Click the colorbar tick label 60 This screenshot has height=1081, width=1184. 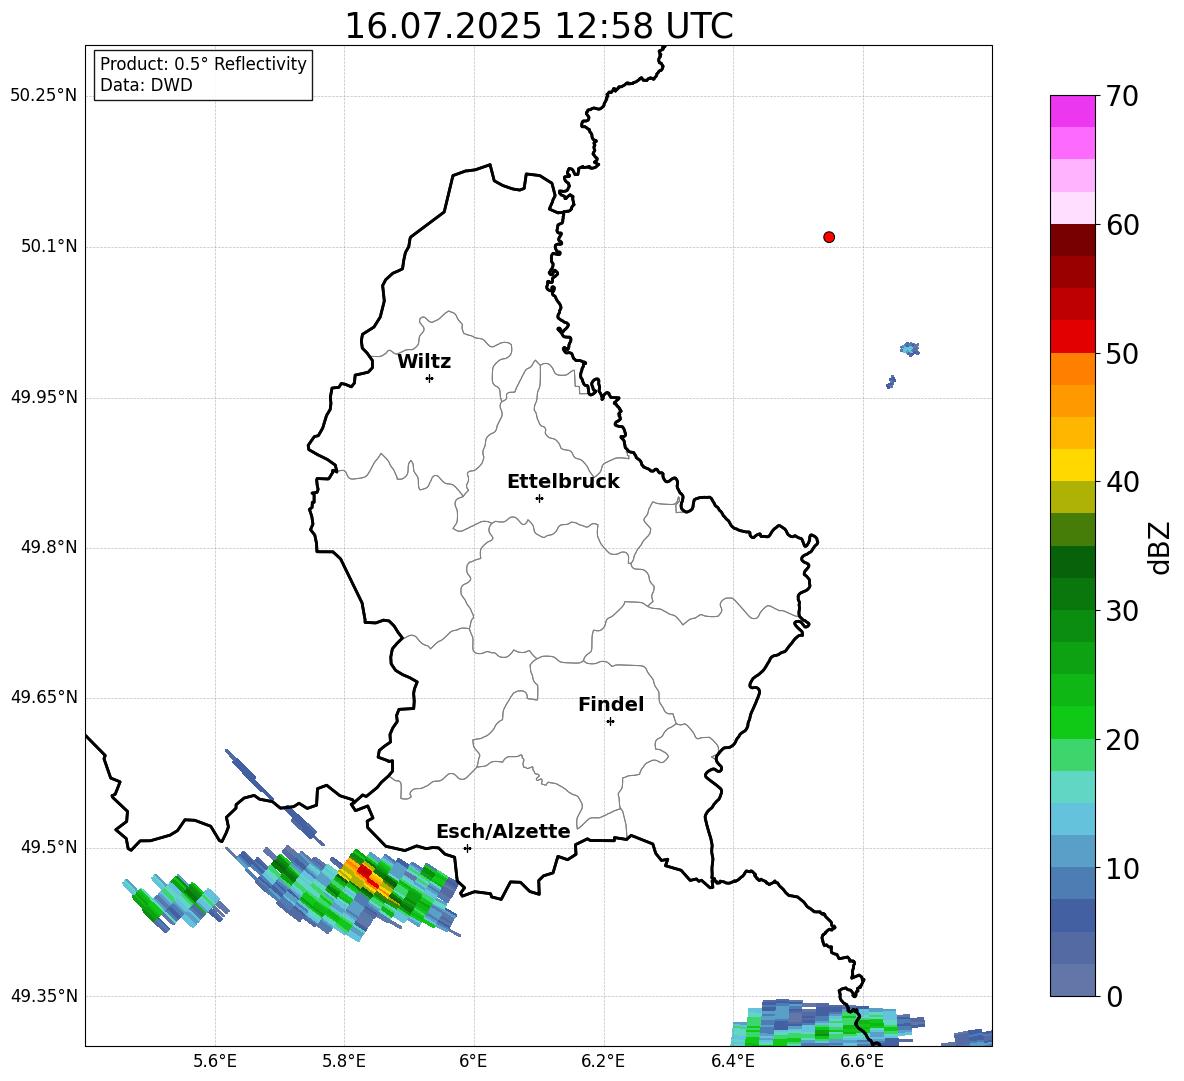[x=1121, y=225]
